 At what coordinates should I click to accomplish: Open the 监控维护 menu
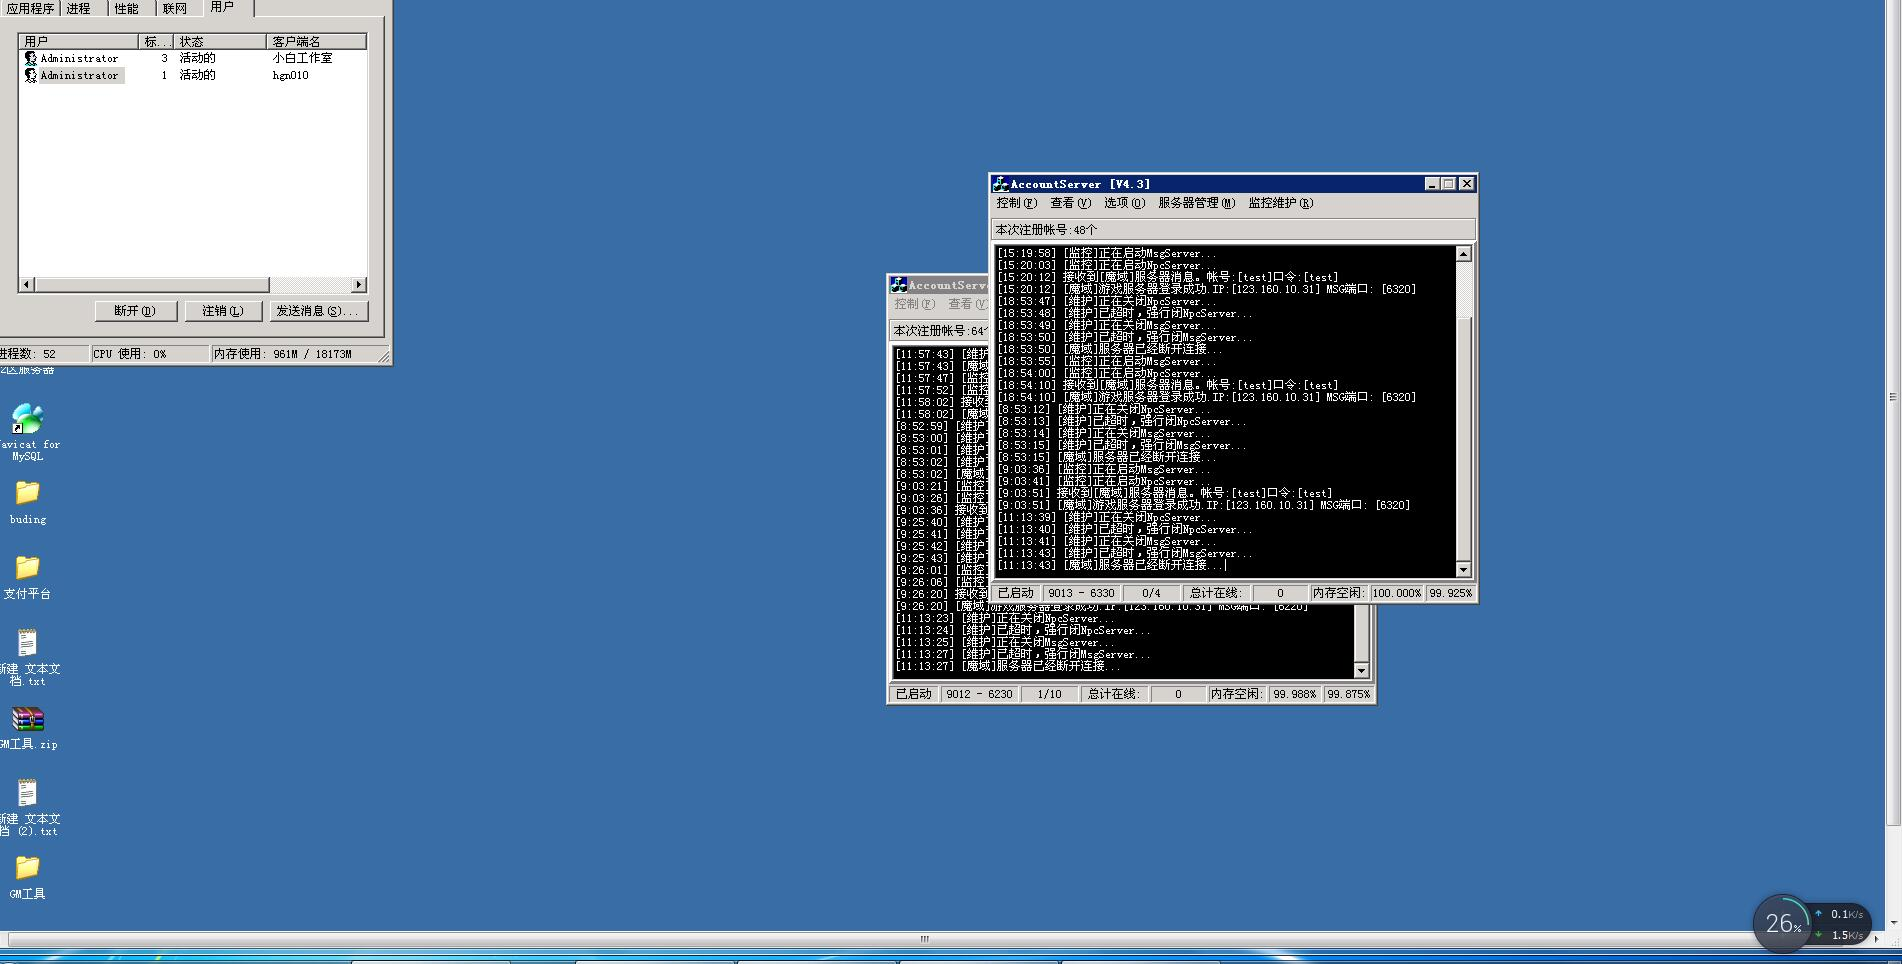(1280, 203)
